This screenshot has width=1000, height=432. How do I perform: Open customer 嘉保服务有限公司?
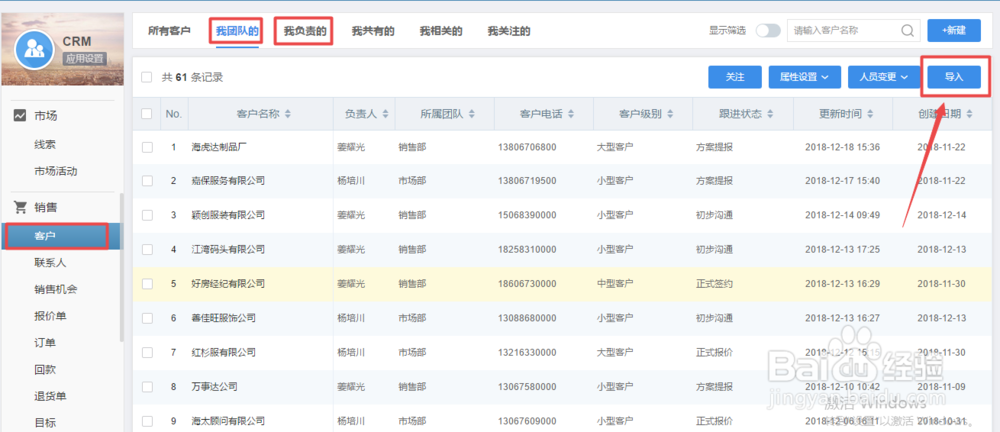[x=228, y=181]
